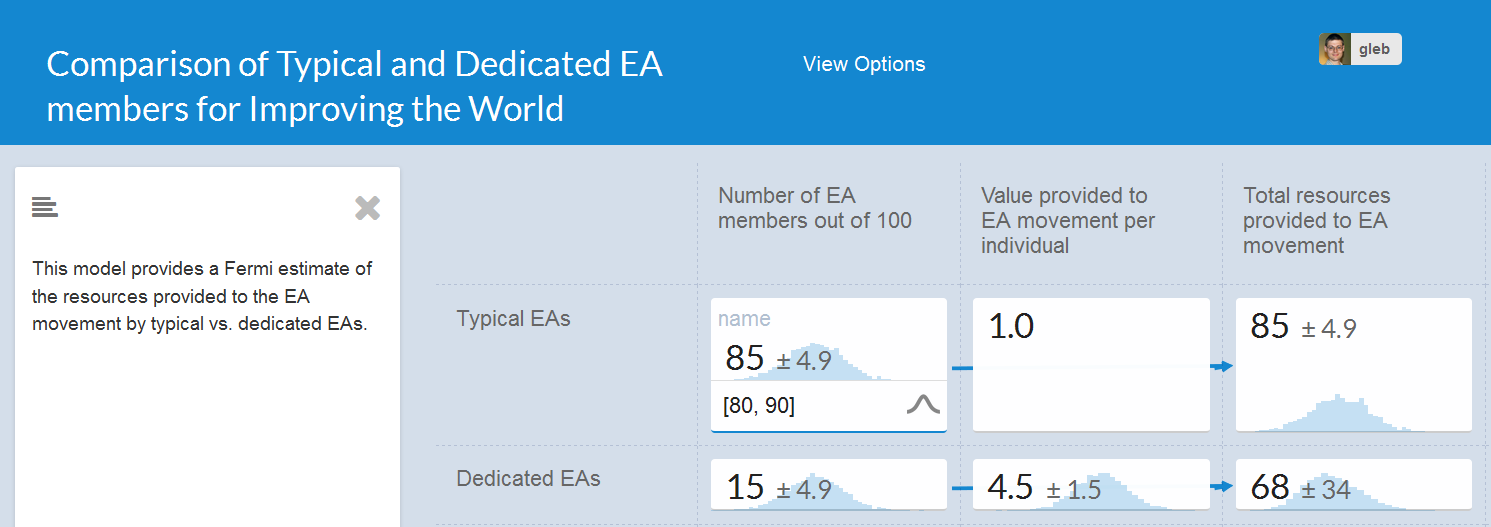Click the model title heading
1491x527 pixels.
click(x=354, y=86)
